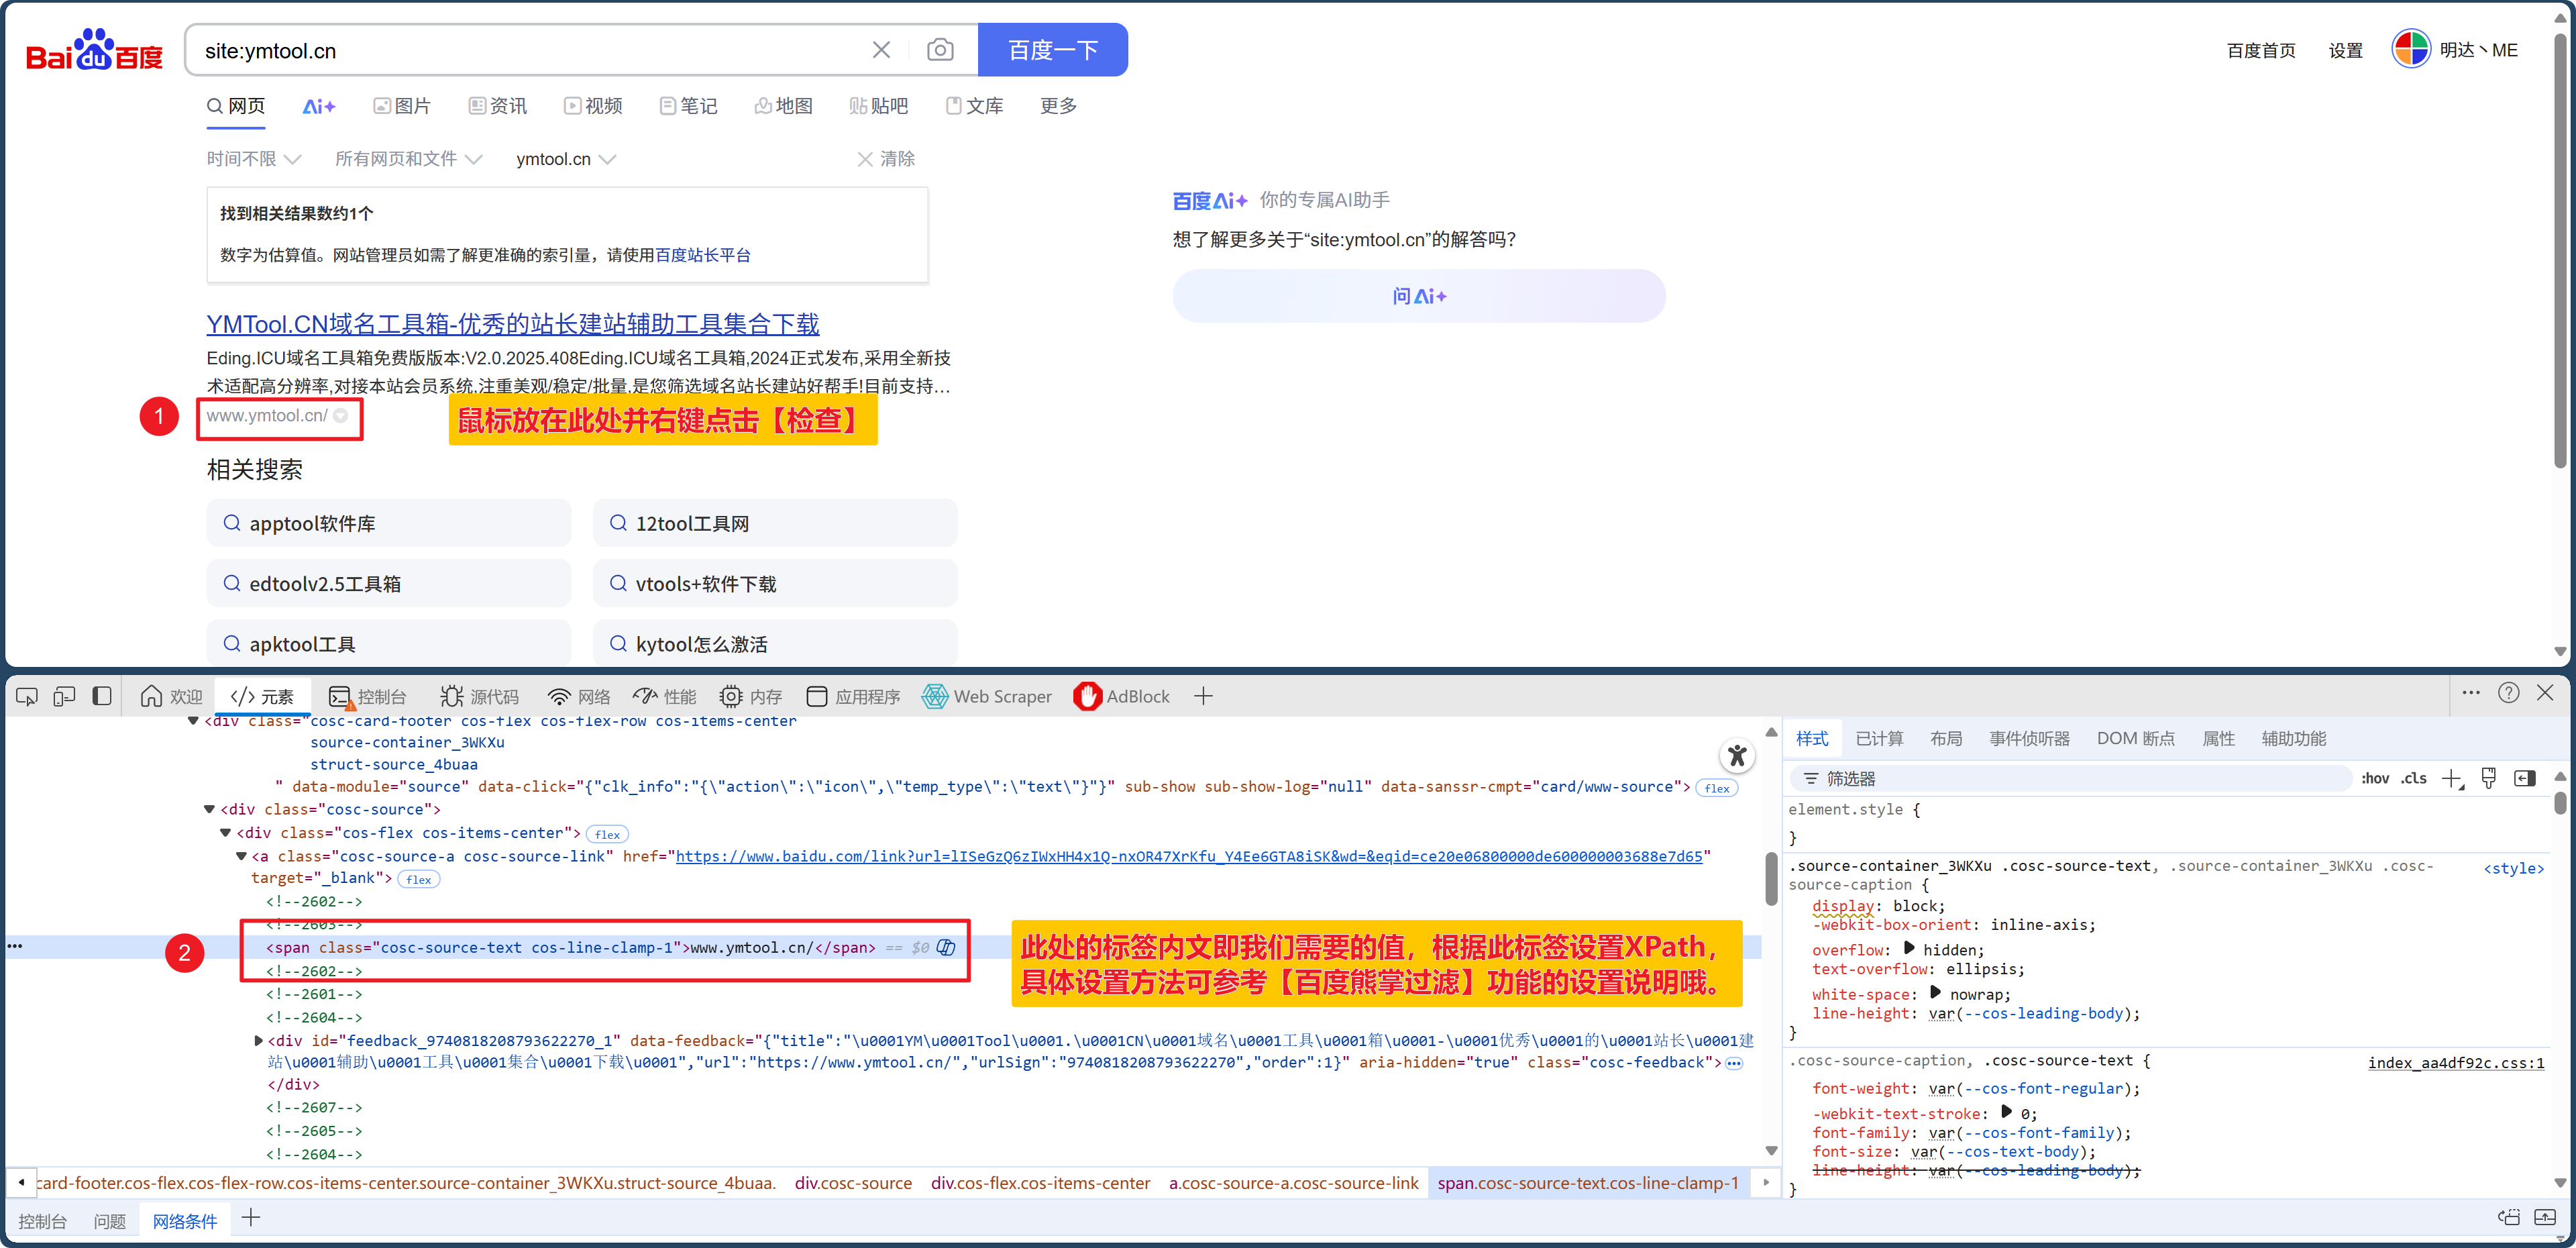Collapse the div class cosc-source node
Image resolution: width=2576 pixels, height=1248 pixels.
(209, 810)
